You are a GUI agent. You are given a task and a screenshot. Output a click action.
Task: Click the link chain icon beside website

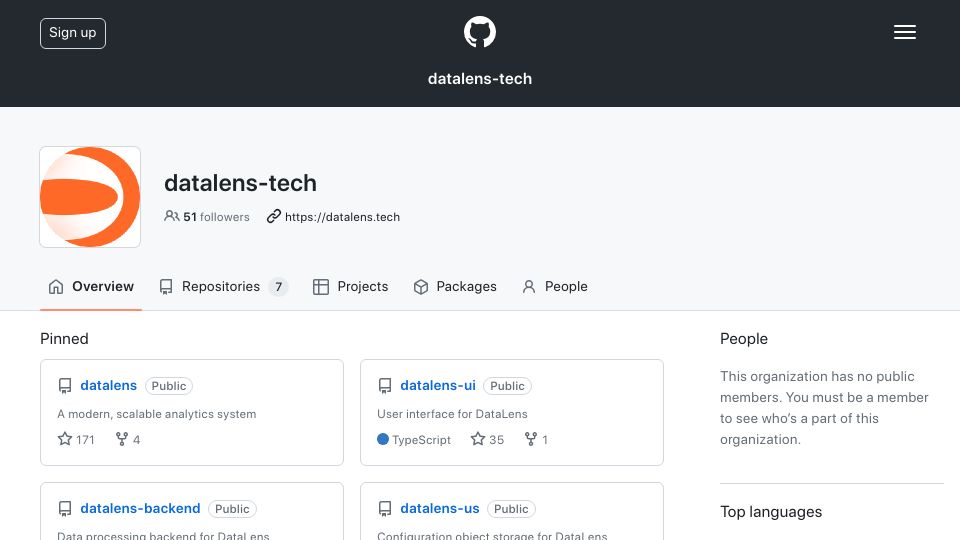coord(274,216)
